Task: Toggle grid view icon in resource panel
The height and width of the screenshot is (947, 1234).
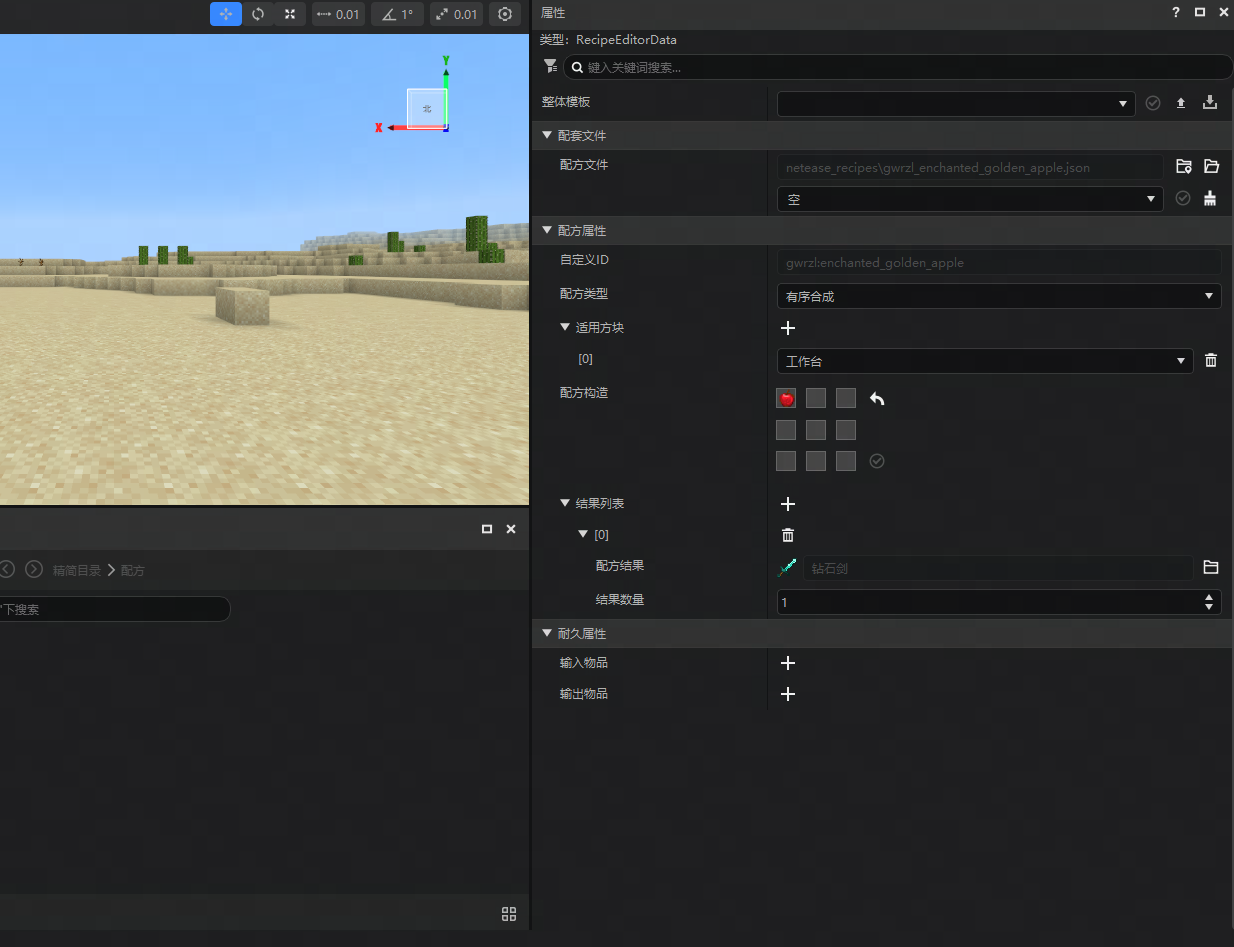Action: (x=509, y=914)
